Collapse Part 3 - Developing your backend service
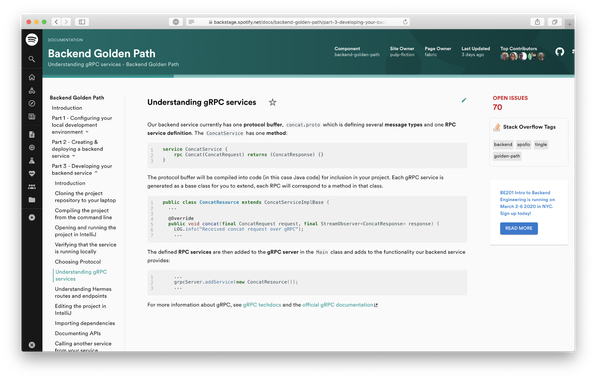The image size is (596, 380). click(82, 169)
